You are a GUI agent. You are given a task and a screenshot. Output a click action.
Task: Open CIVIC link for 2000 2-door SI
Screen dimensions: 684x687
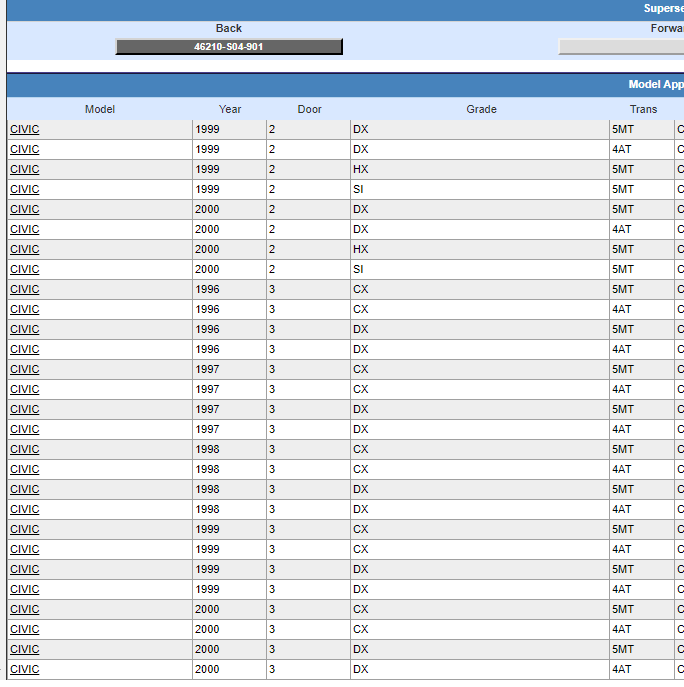[25, 269]
